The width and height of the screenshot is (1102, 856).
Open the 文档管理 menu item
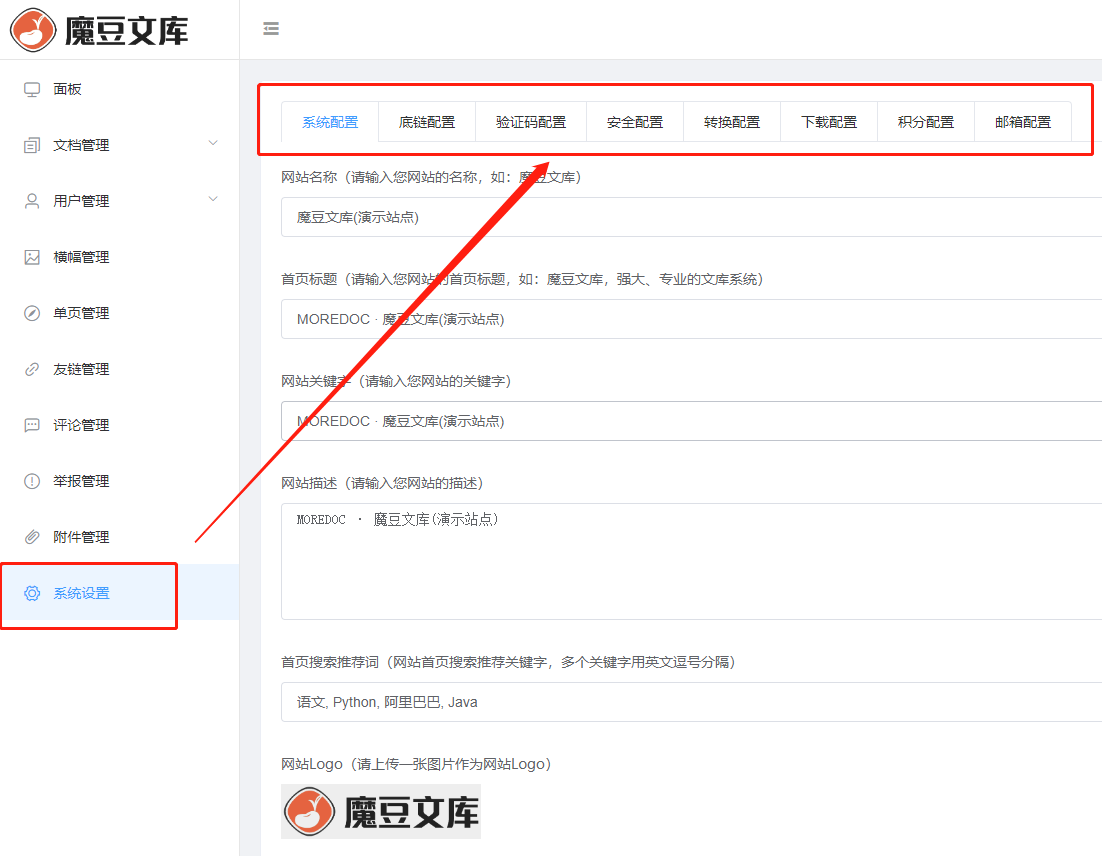coord(119,145)
